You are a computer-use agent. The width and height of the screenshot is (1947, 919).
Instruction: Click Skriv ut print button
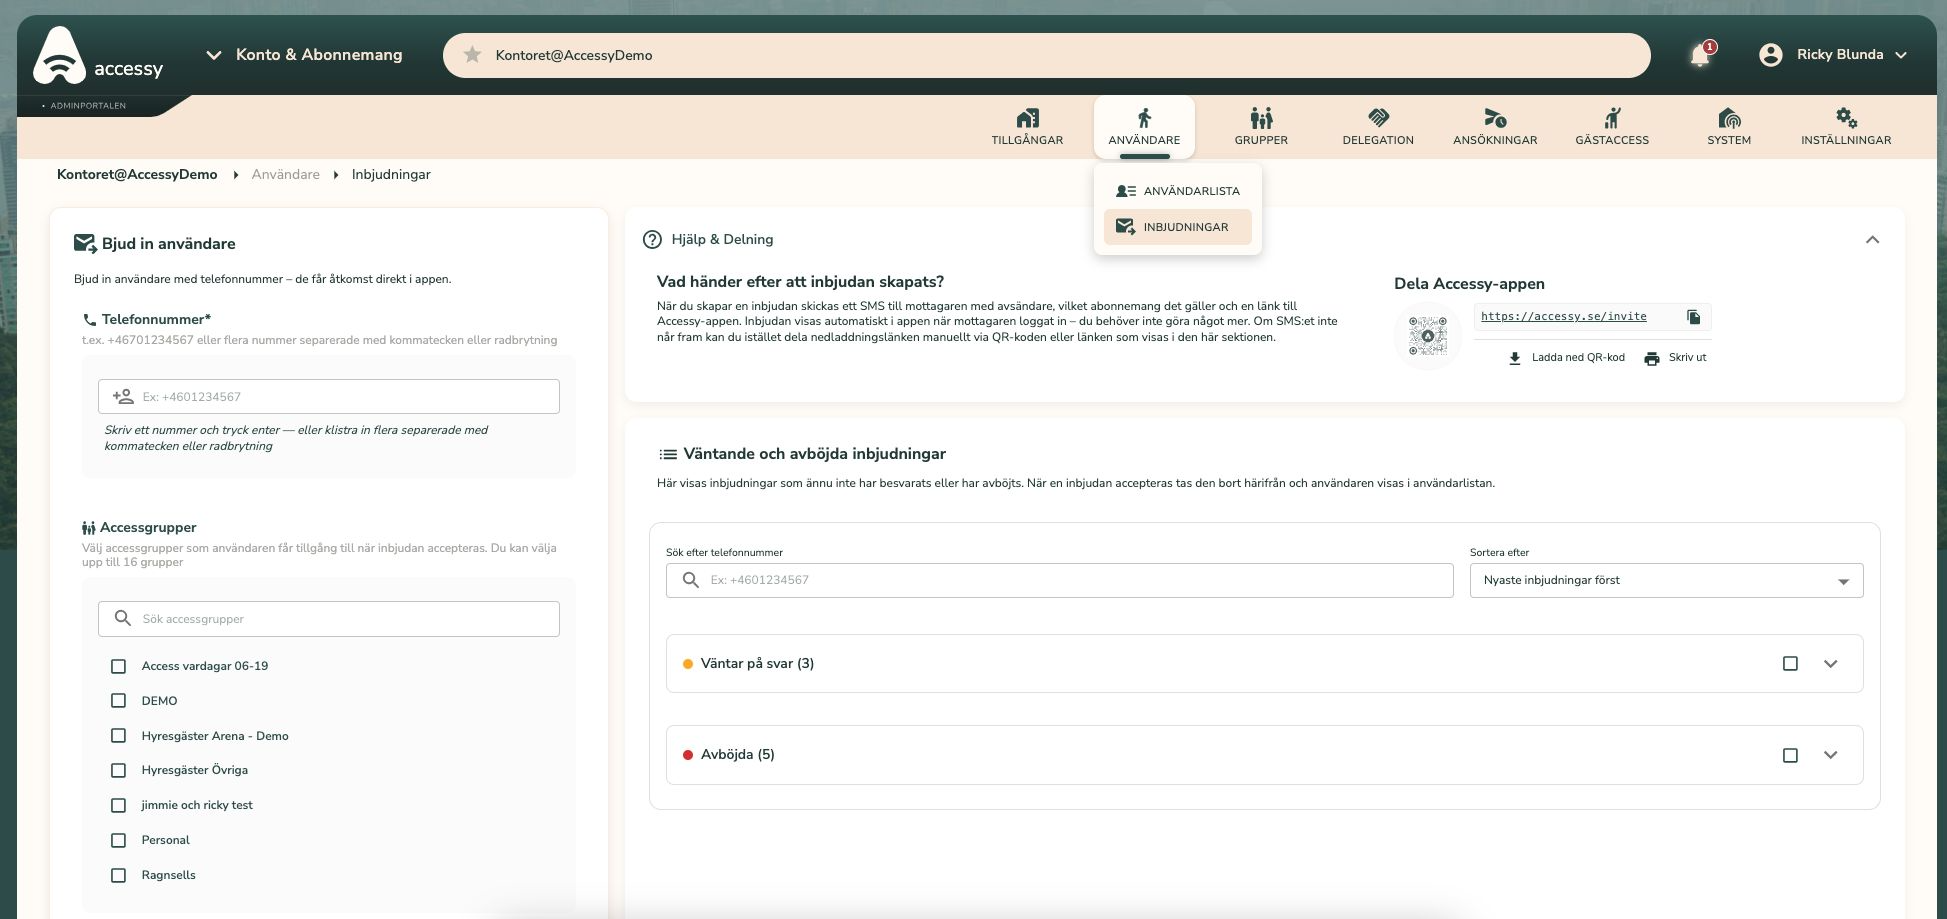point(1676,358)
